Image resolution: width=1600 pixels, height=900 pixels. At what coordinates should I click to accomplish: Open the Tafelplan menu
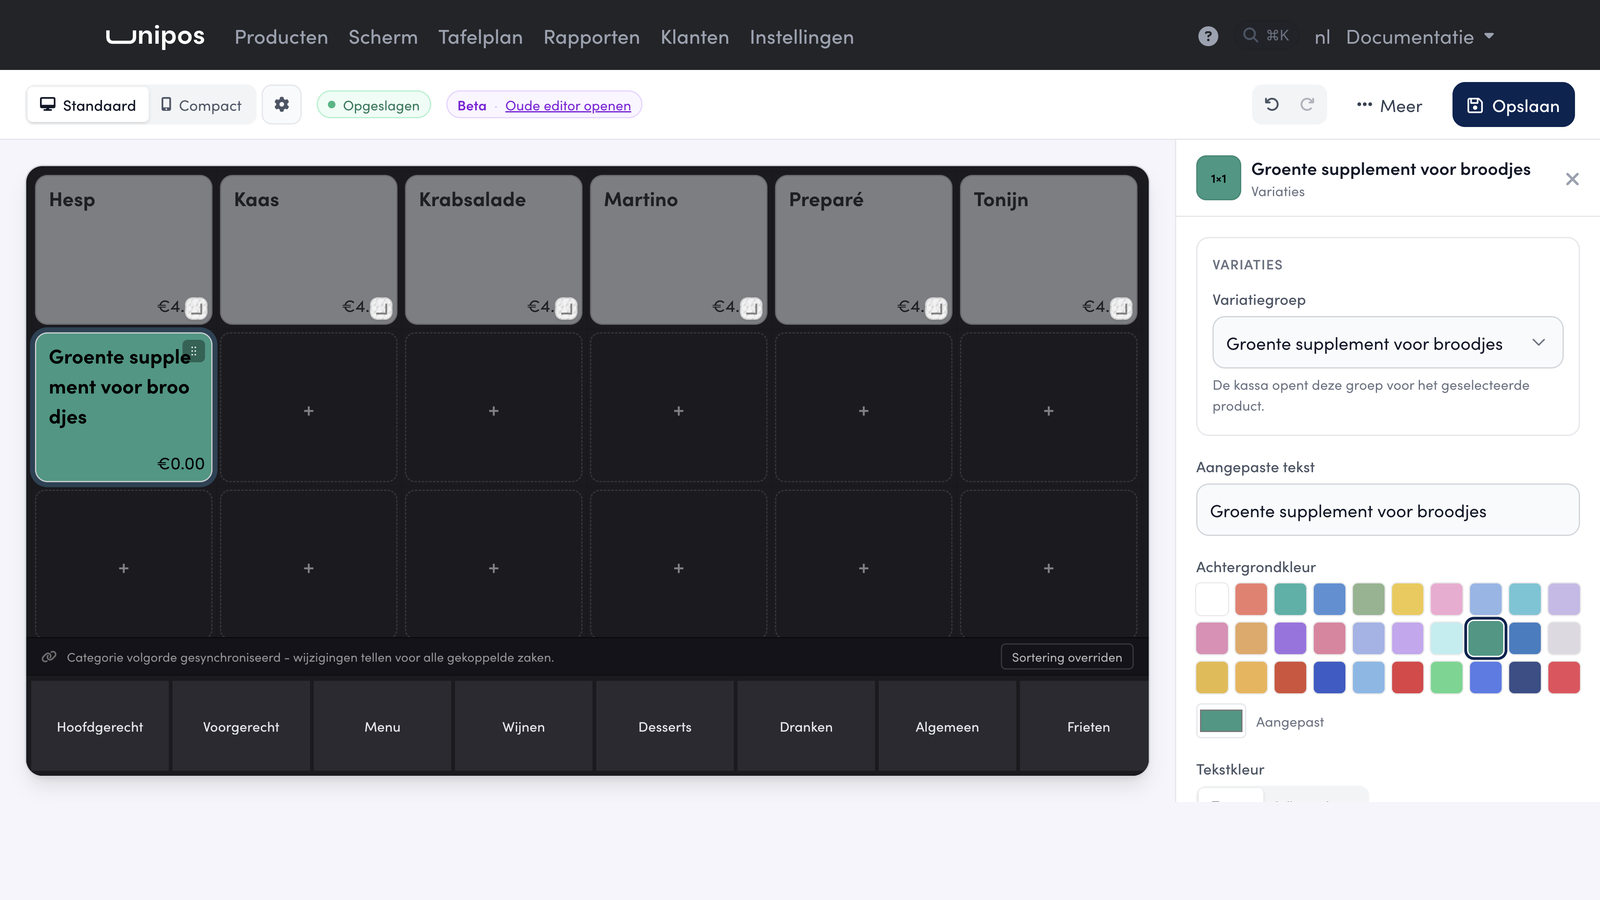tap(480, 37)
